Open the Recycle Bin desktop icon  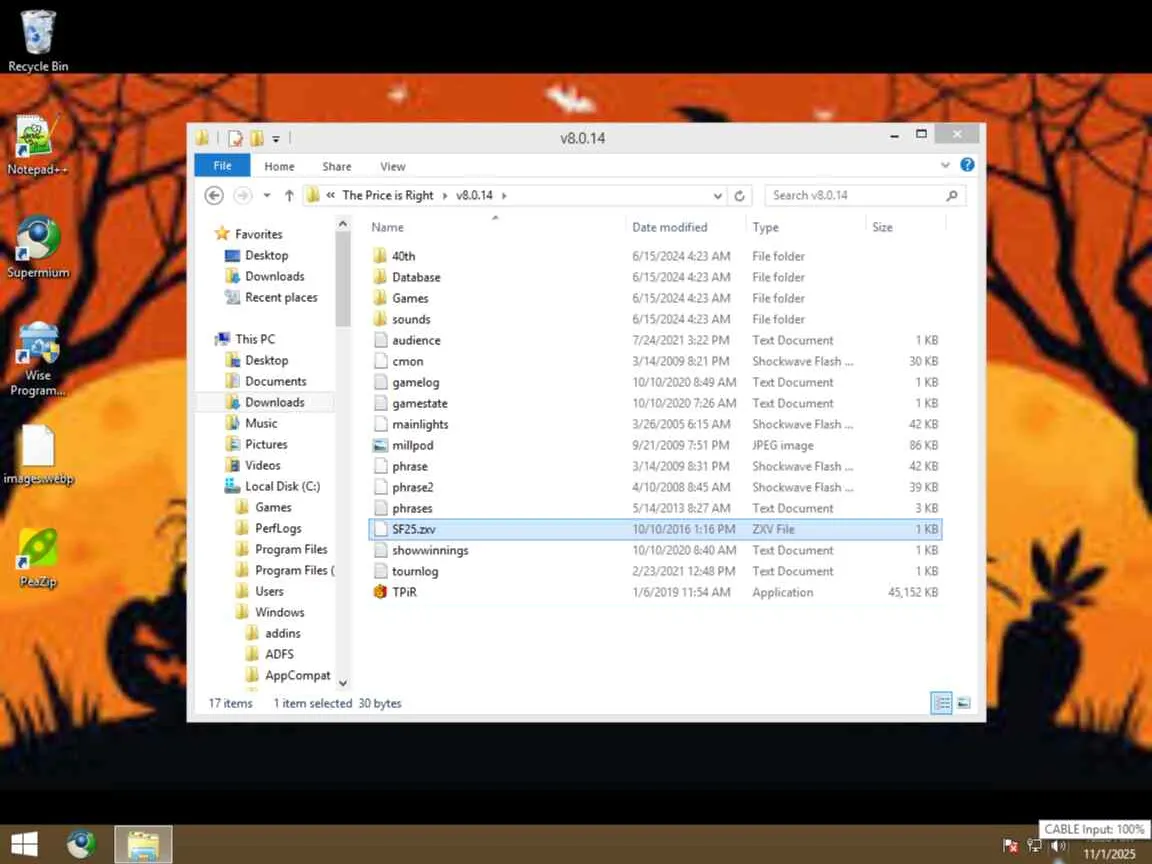[37, 40]
